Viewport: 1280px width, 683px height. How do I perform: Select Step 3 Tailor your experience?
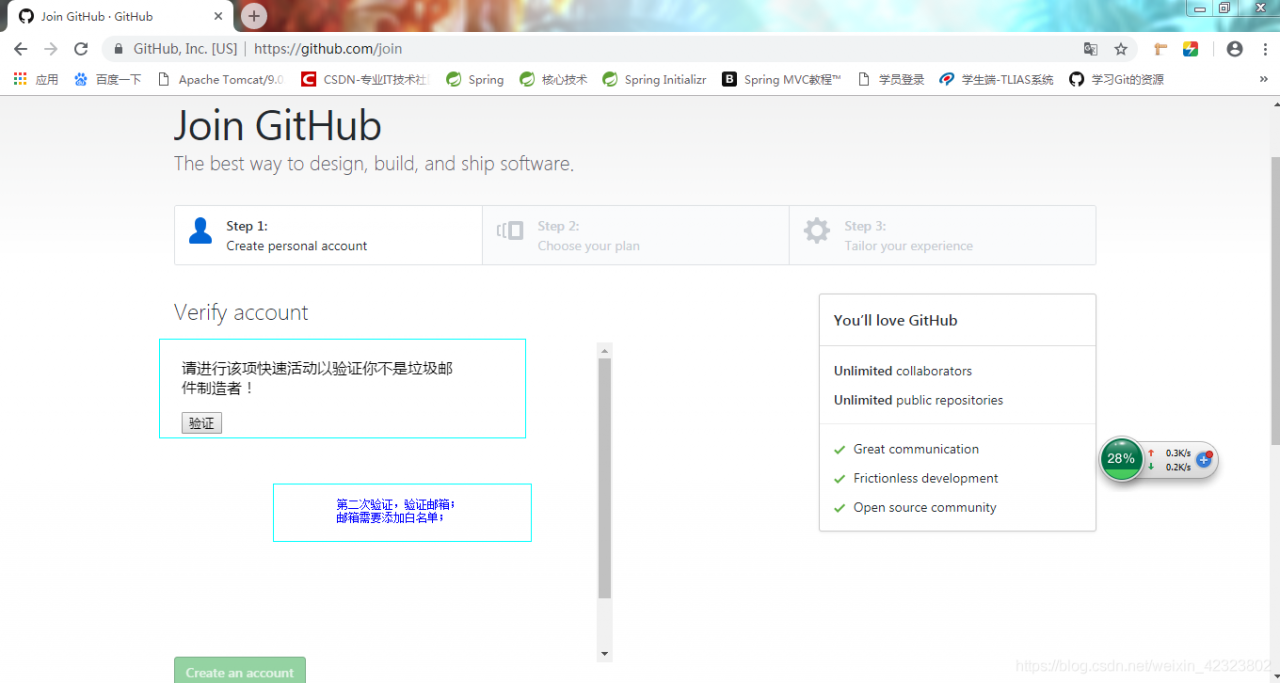point(942,235)
